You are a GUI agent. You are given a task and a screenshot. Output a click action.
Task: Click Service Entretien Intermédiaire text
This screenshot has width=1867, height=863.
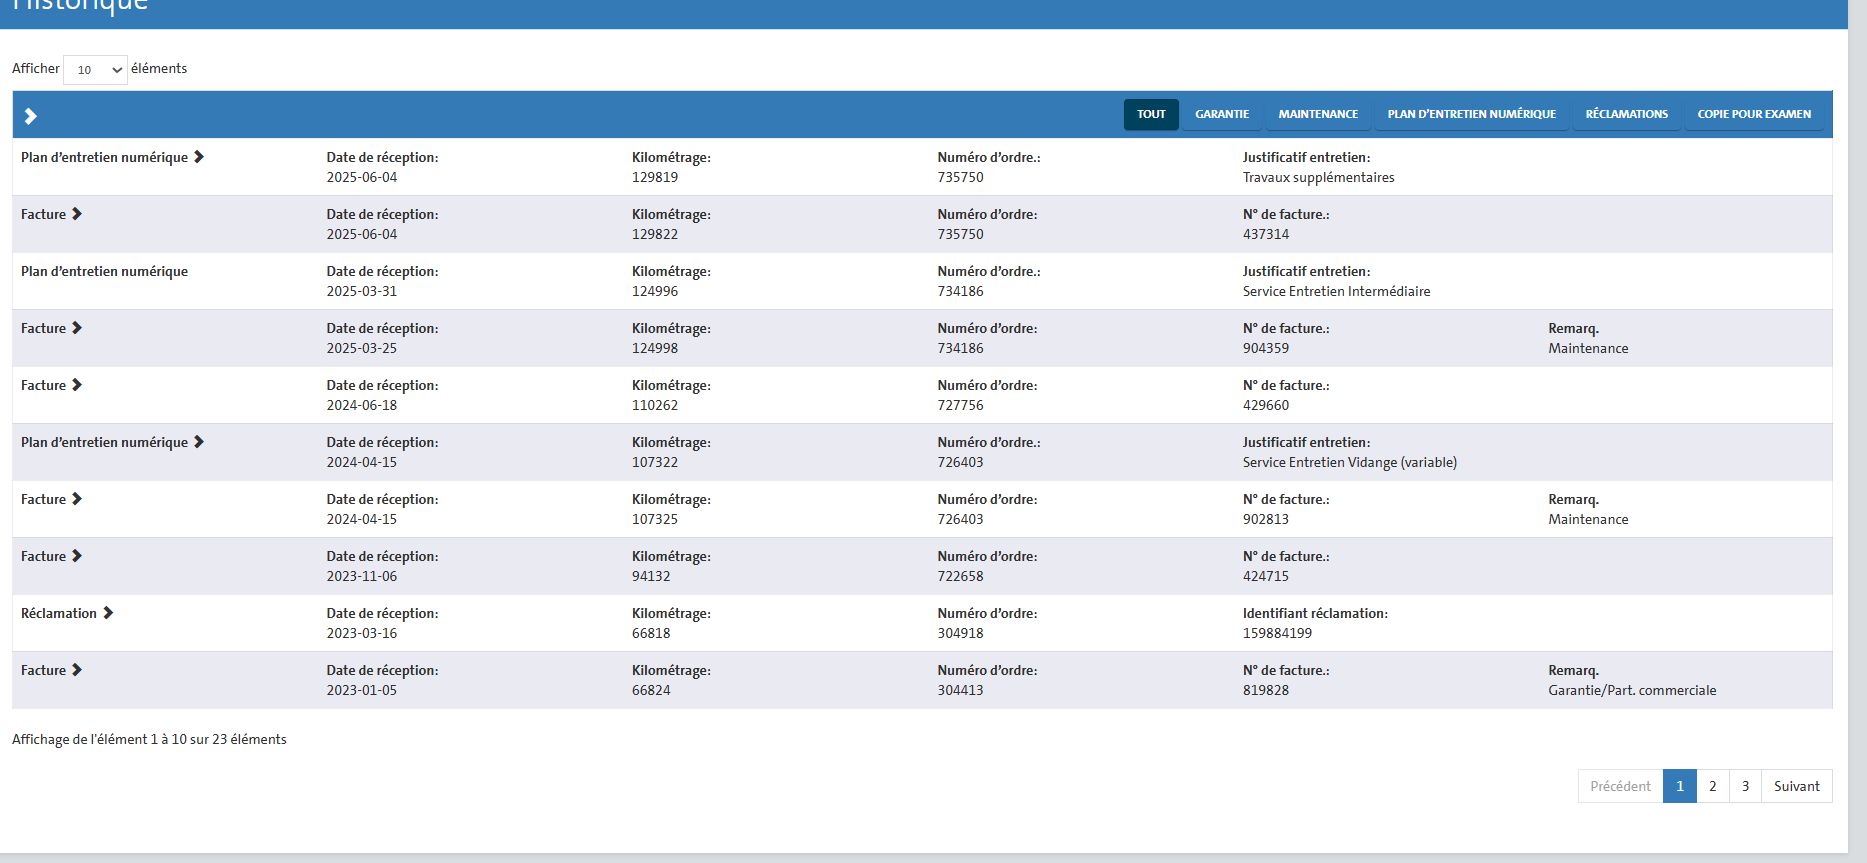pos(1336,291)
